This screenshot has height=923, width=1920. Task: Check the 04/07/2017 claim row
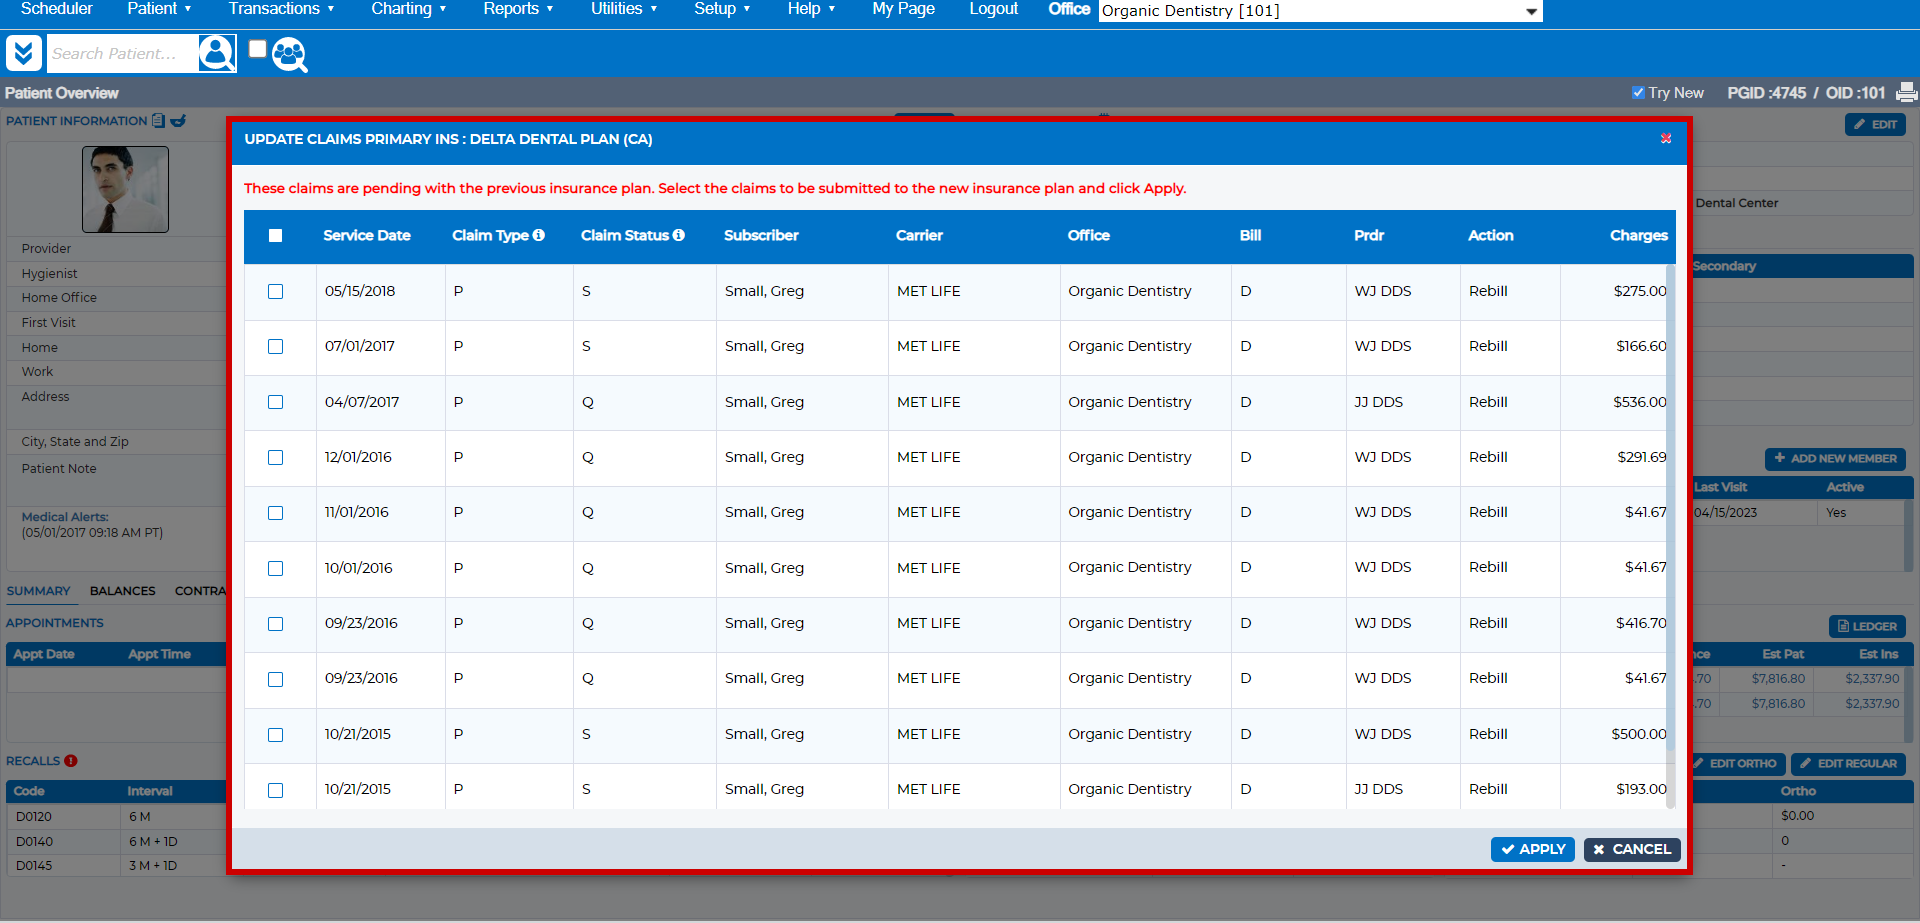pyautogui.click(x=276, y=402)
